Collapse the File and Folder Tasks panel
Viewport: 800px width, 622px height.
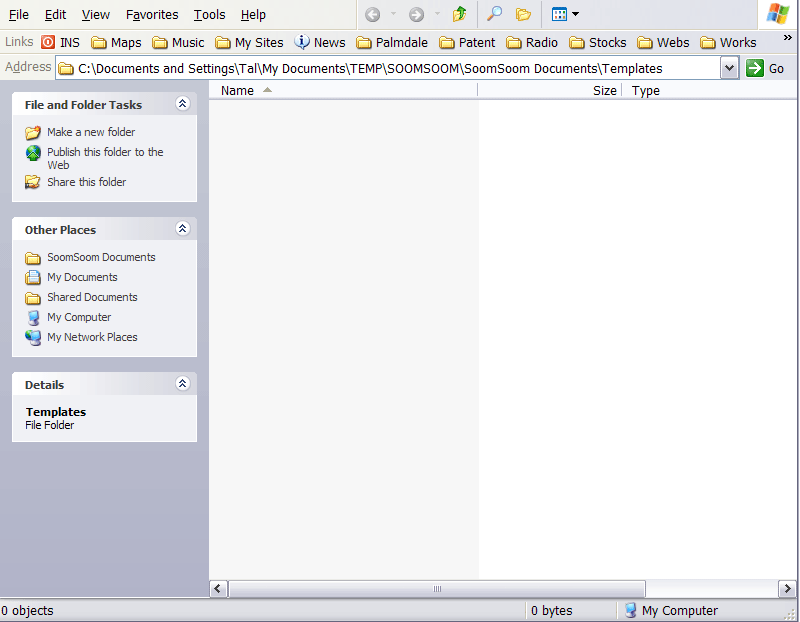183,104
